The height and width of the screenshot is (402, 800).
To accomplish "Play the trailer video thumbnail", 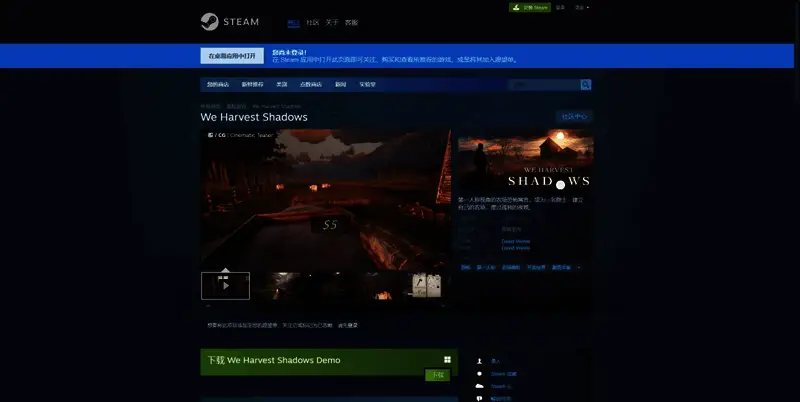I will click(225, 285).
